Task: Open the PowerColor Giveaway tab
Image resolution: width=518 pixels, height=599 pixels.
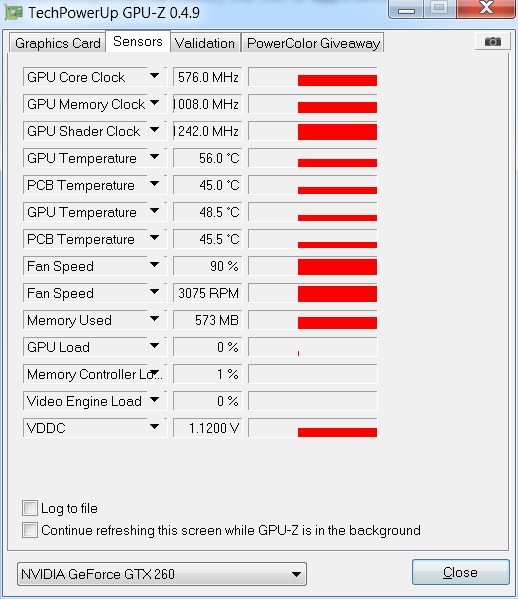Action: (x=313, y=43)
